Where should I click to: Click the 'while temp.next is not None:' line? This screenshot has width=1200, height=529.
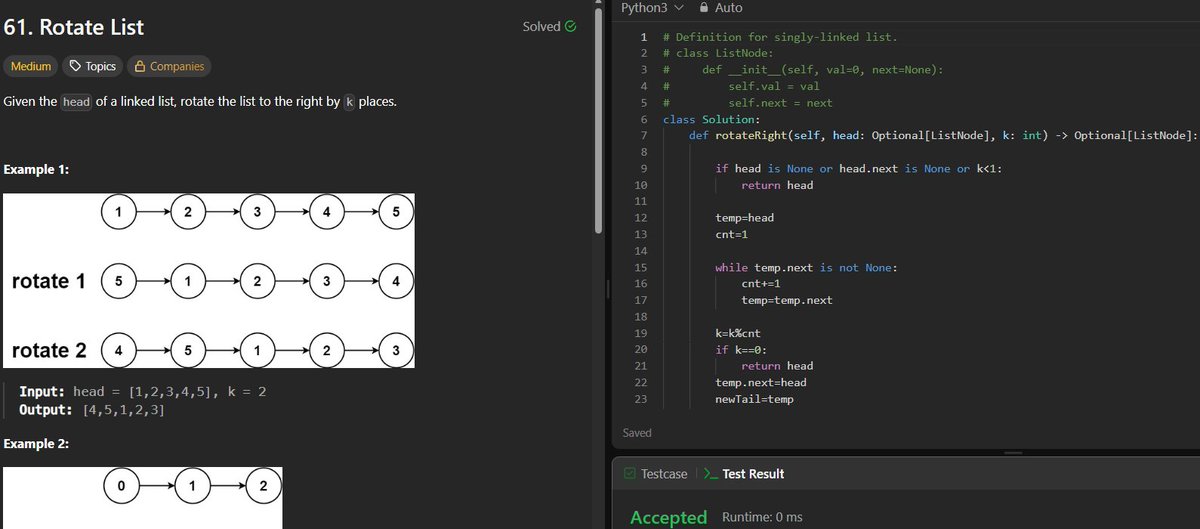tap(806, 267)
